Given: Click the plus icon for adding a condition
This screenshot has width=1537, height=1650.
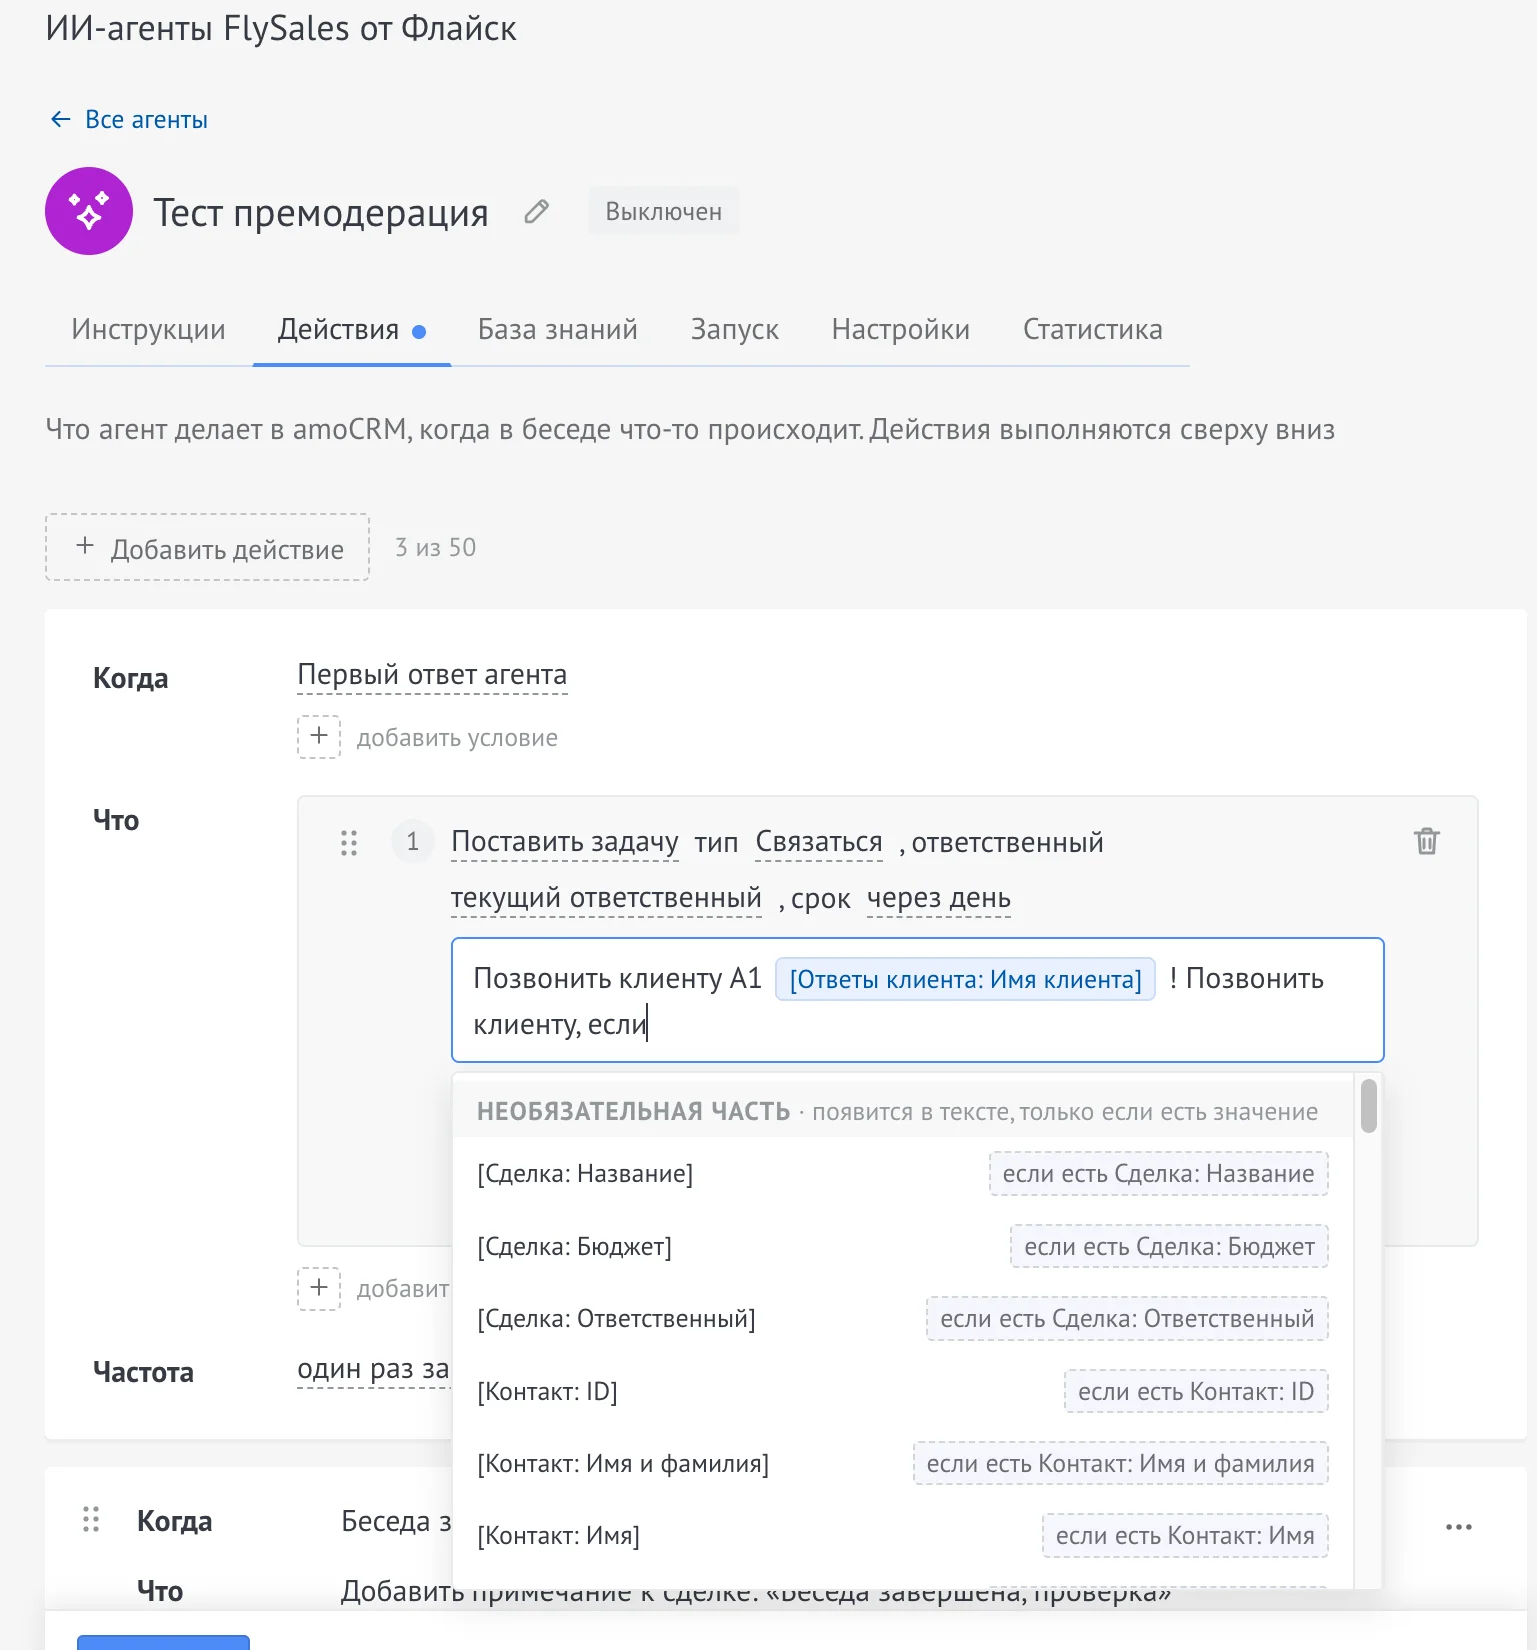Looking at the screenshot, I should point(319,736).
